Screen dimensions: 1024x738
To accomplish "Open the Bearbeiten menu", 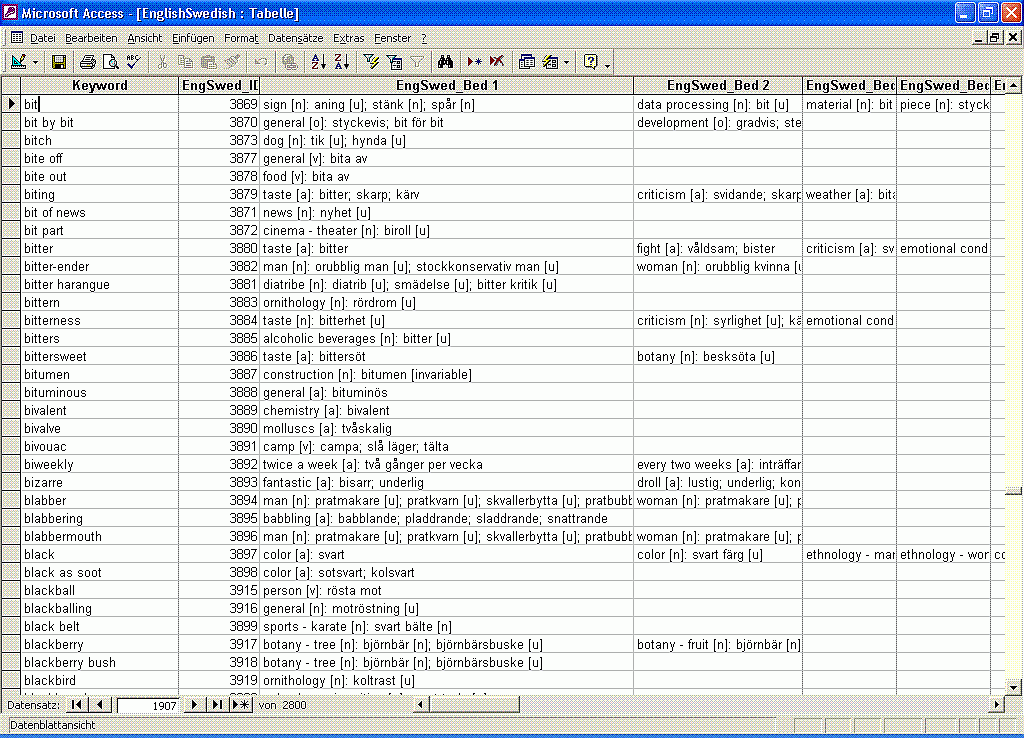I will click(x=91, y=39).
